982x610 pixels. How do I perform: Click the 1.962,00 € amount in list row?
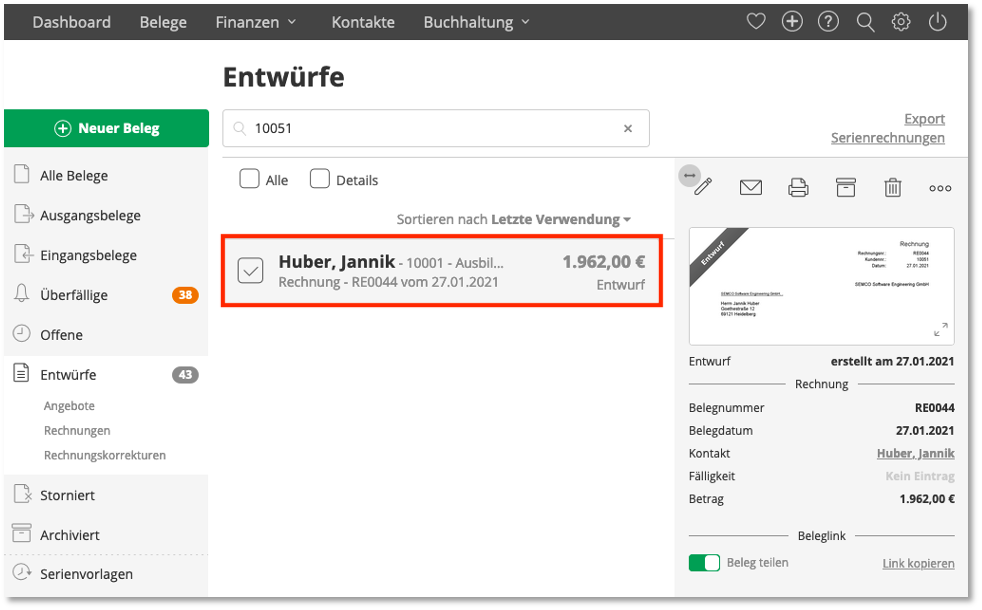(604, 262)
